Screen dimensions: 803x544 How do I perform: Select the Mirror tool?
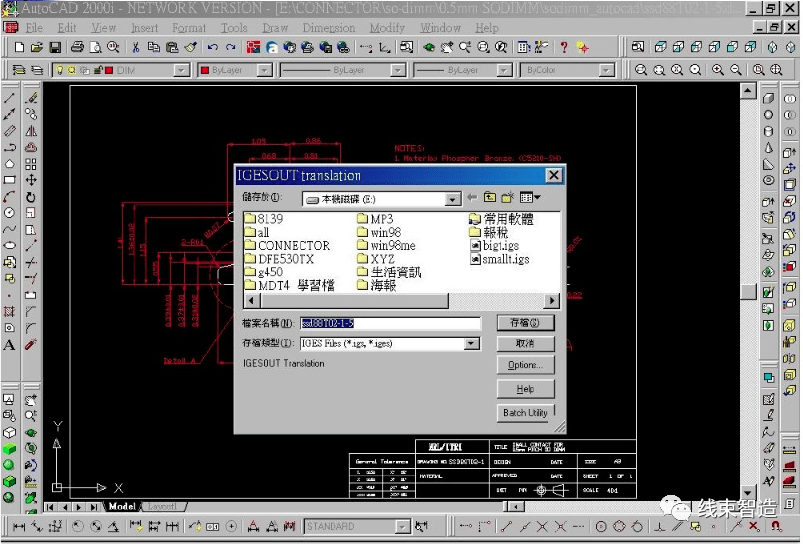pyautogui.click(x=31, y=131)
